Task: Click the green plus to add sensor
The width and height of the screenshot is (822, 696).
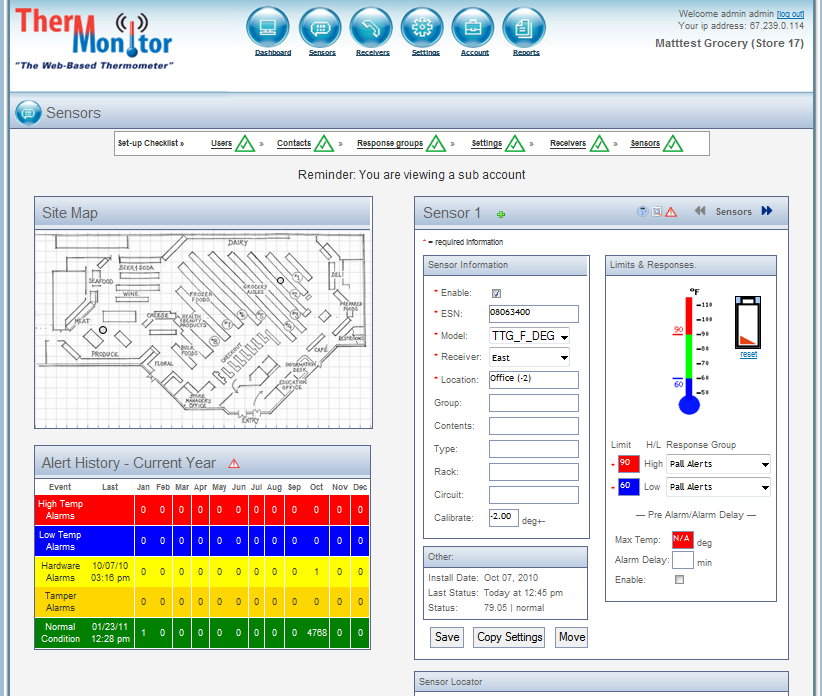Action: (x=501, y=214)
